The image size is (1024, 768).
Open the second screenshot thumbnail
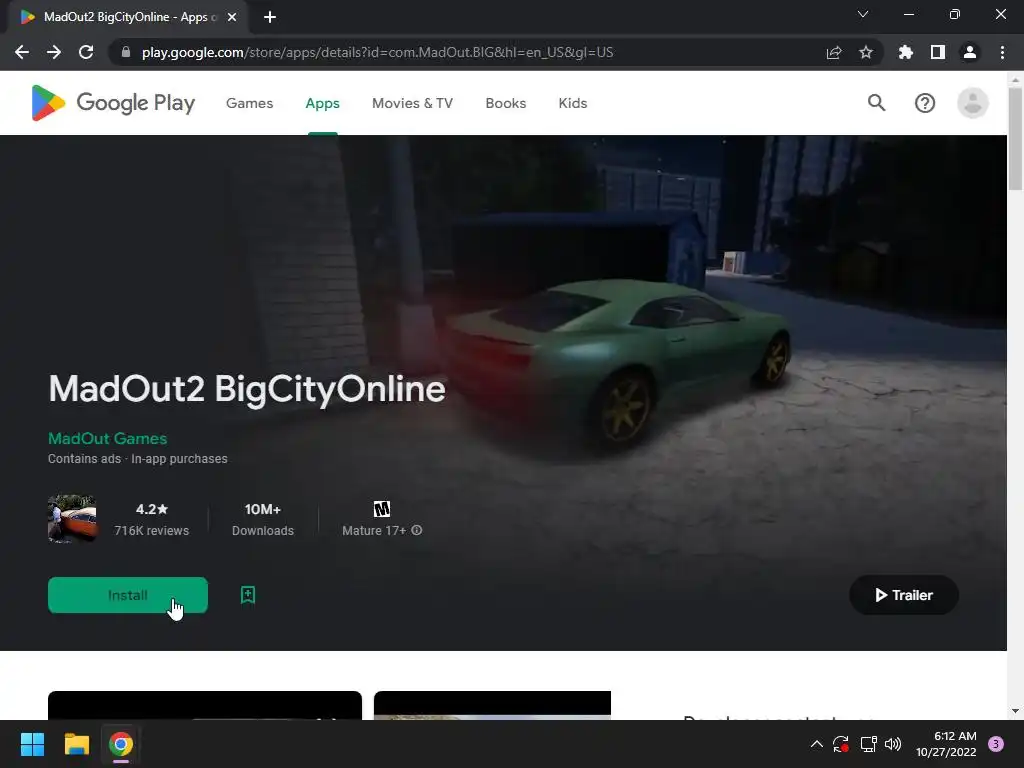coord(492,705)
